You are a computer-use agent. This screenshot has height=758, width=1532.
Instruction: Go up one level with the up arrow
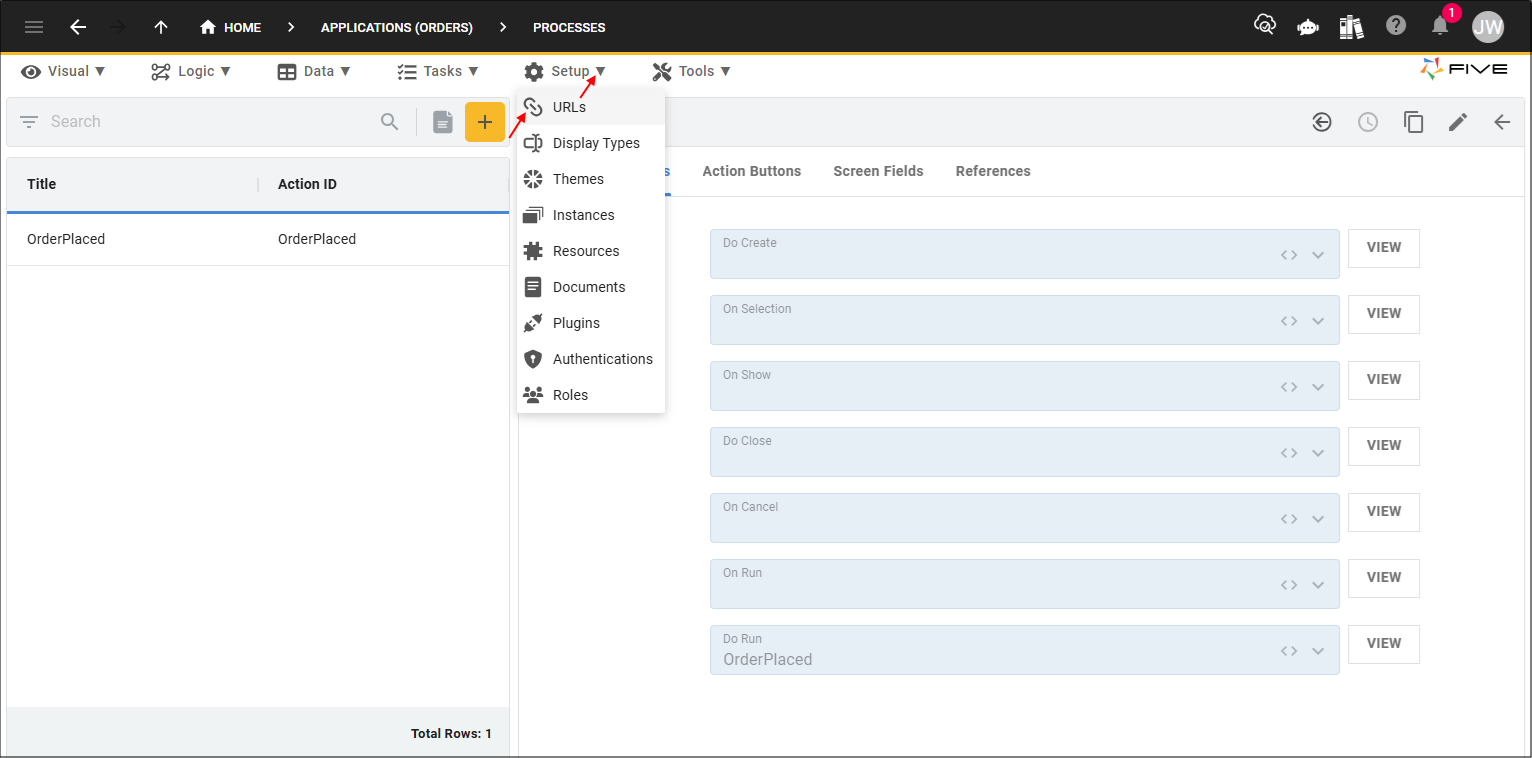[161, 27]
